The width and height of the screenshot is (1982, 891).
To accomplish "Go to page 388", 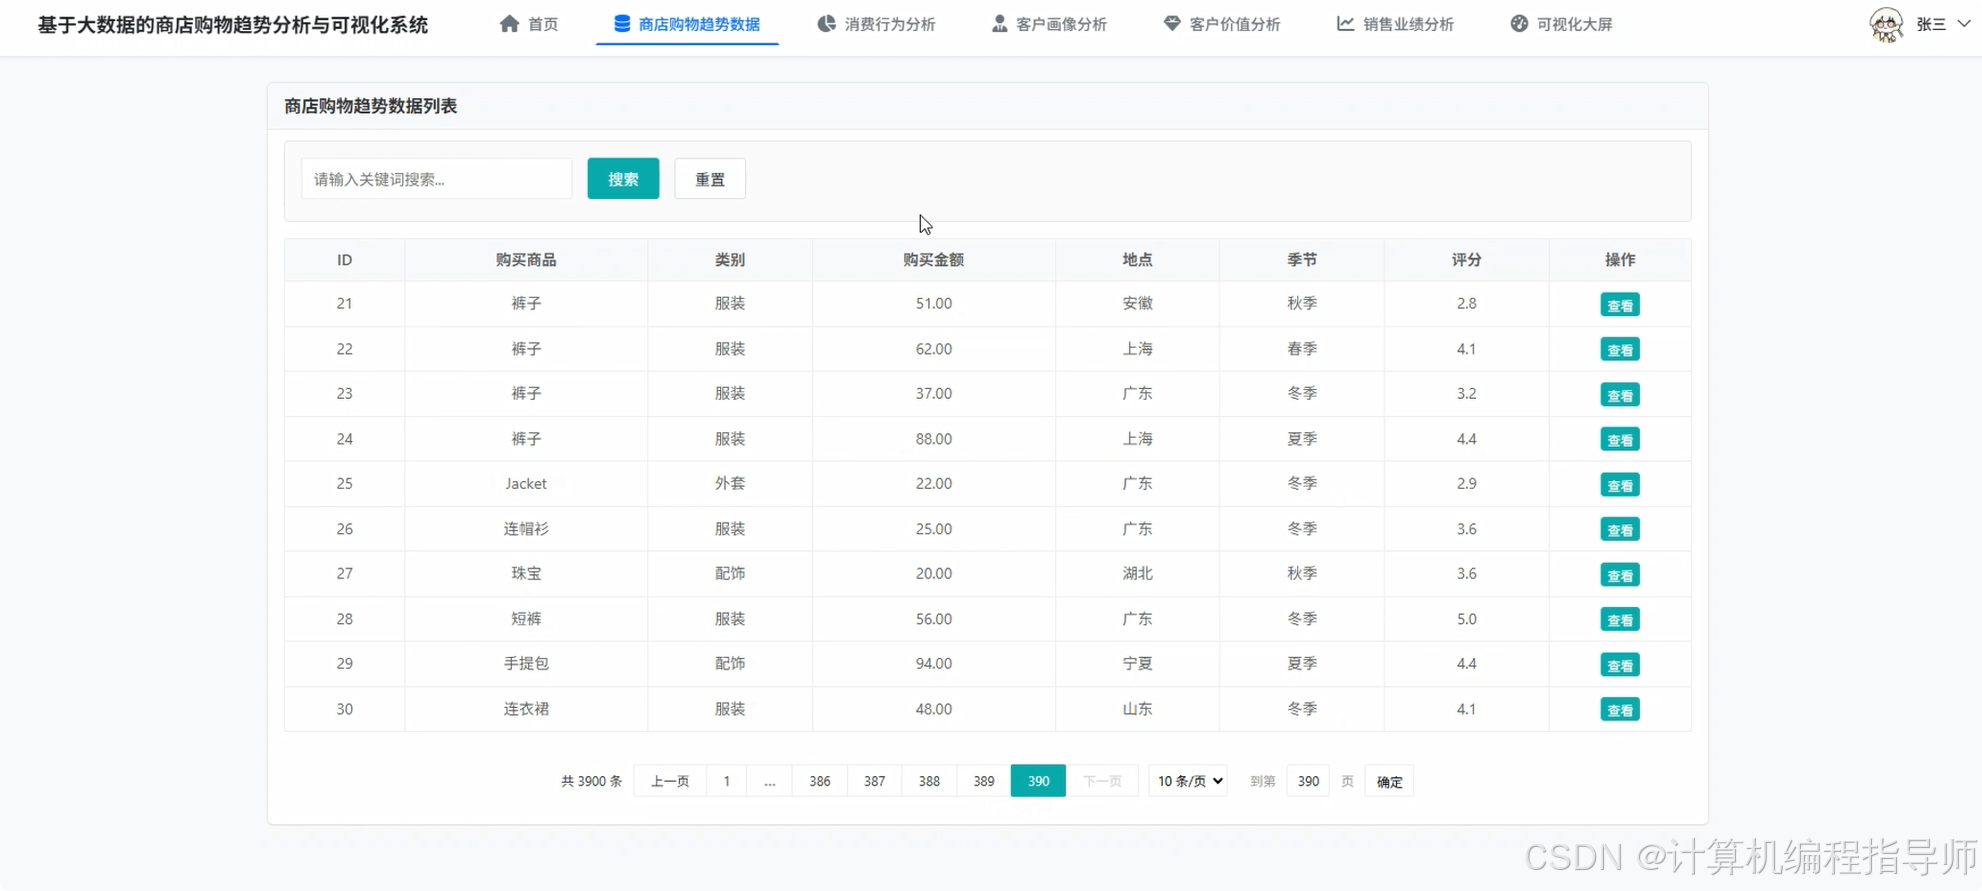I will pyautogui.click(x=929, y=781).
